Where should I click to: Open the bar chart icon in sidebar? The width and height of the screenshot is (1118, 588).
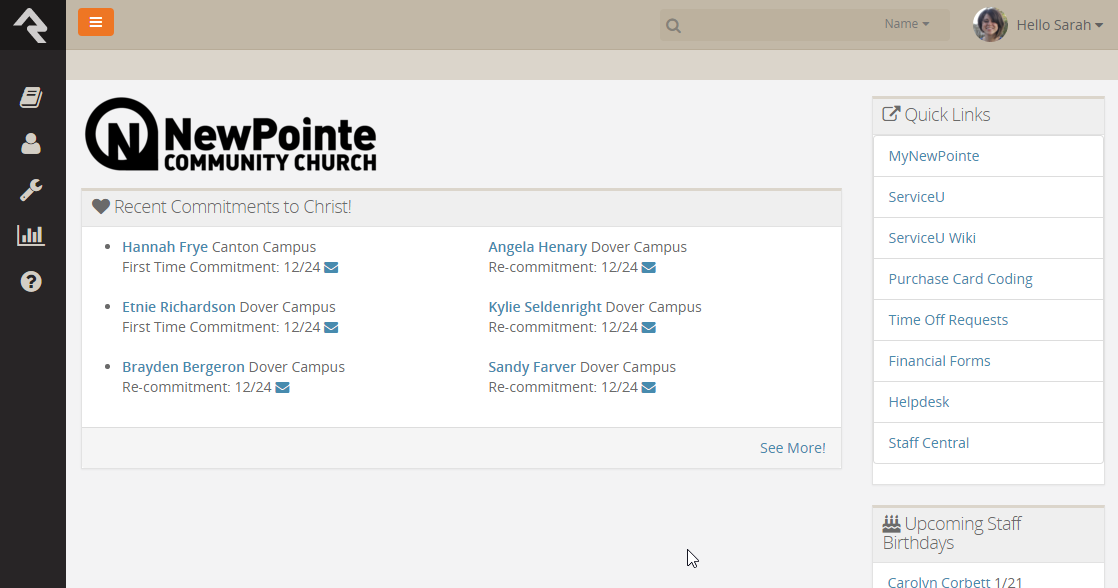31,236
